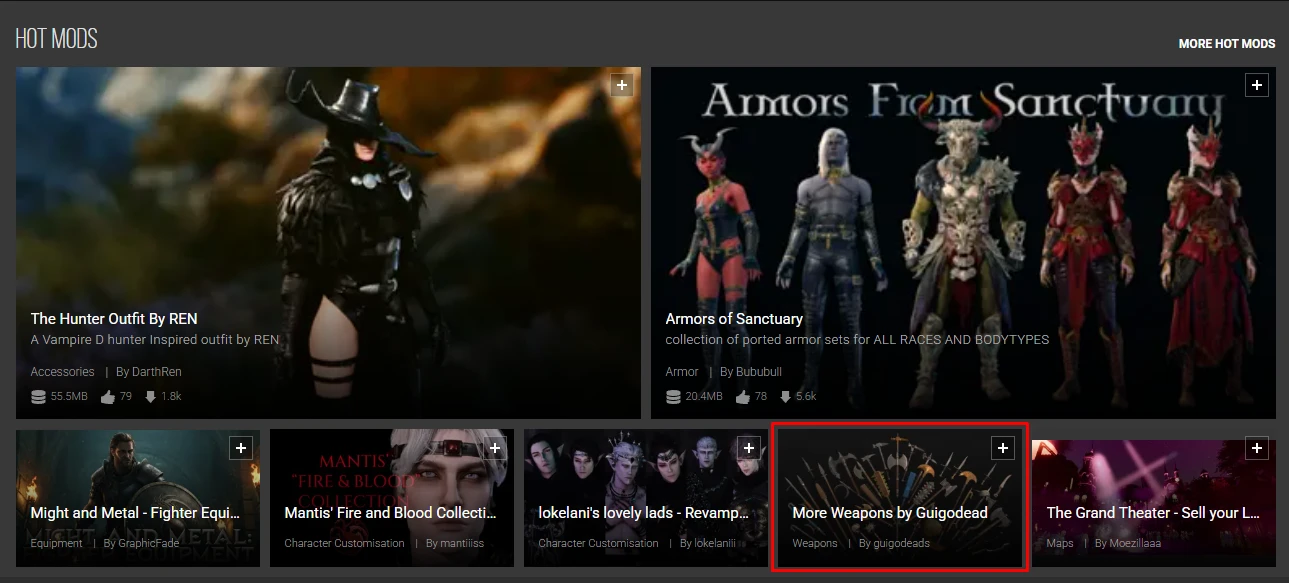1289x583 pixels.
Task: Click the file size icon beside 55.5MB
Action: [38, 397]
